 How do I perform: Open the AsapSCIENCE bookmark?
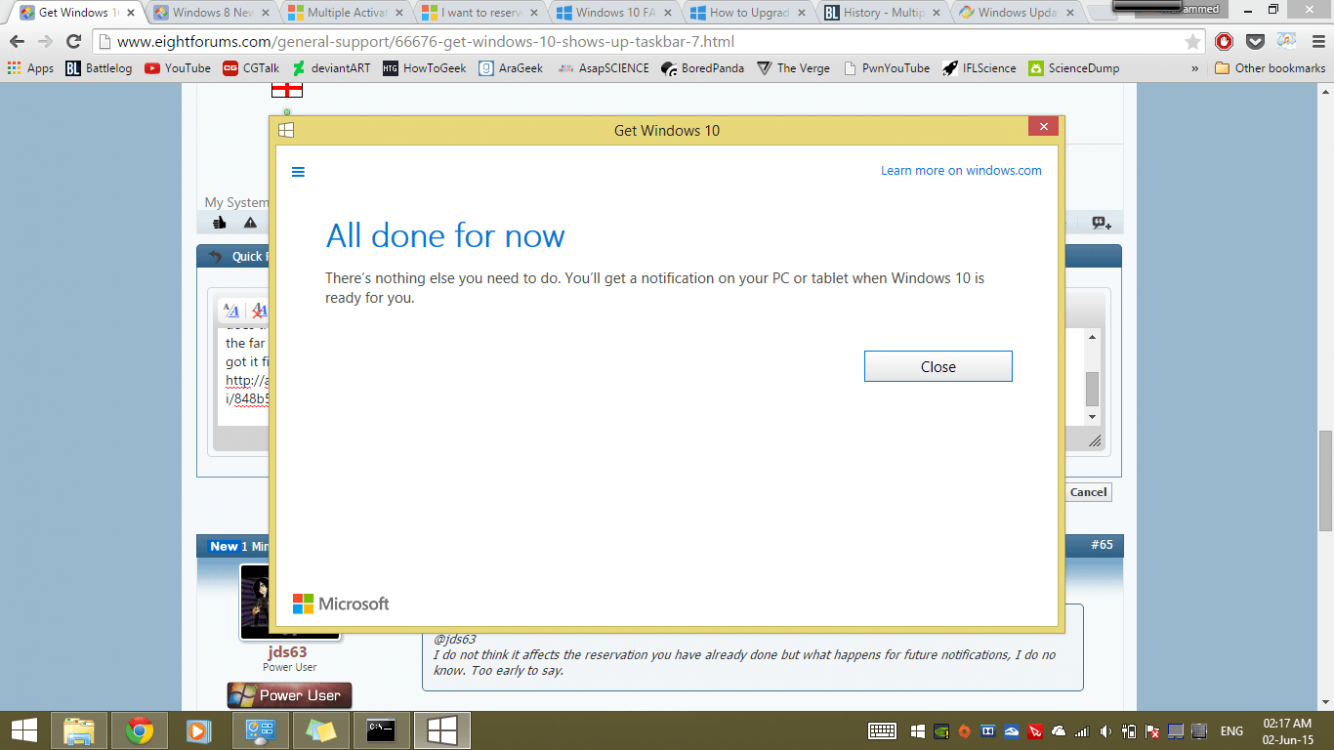(602, 68)
